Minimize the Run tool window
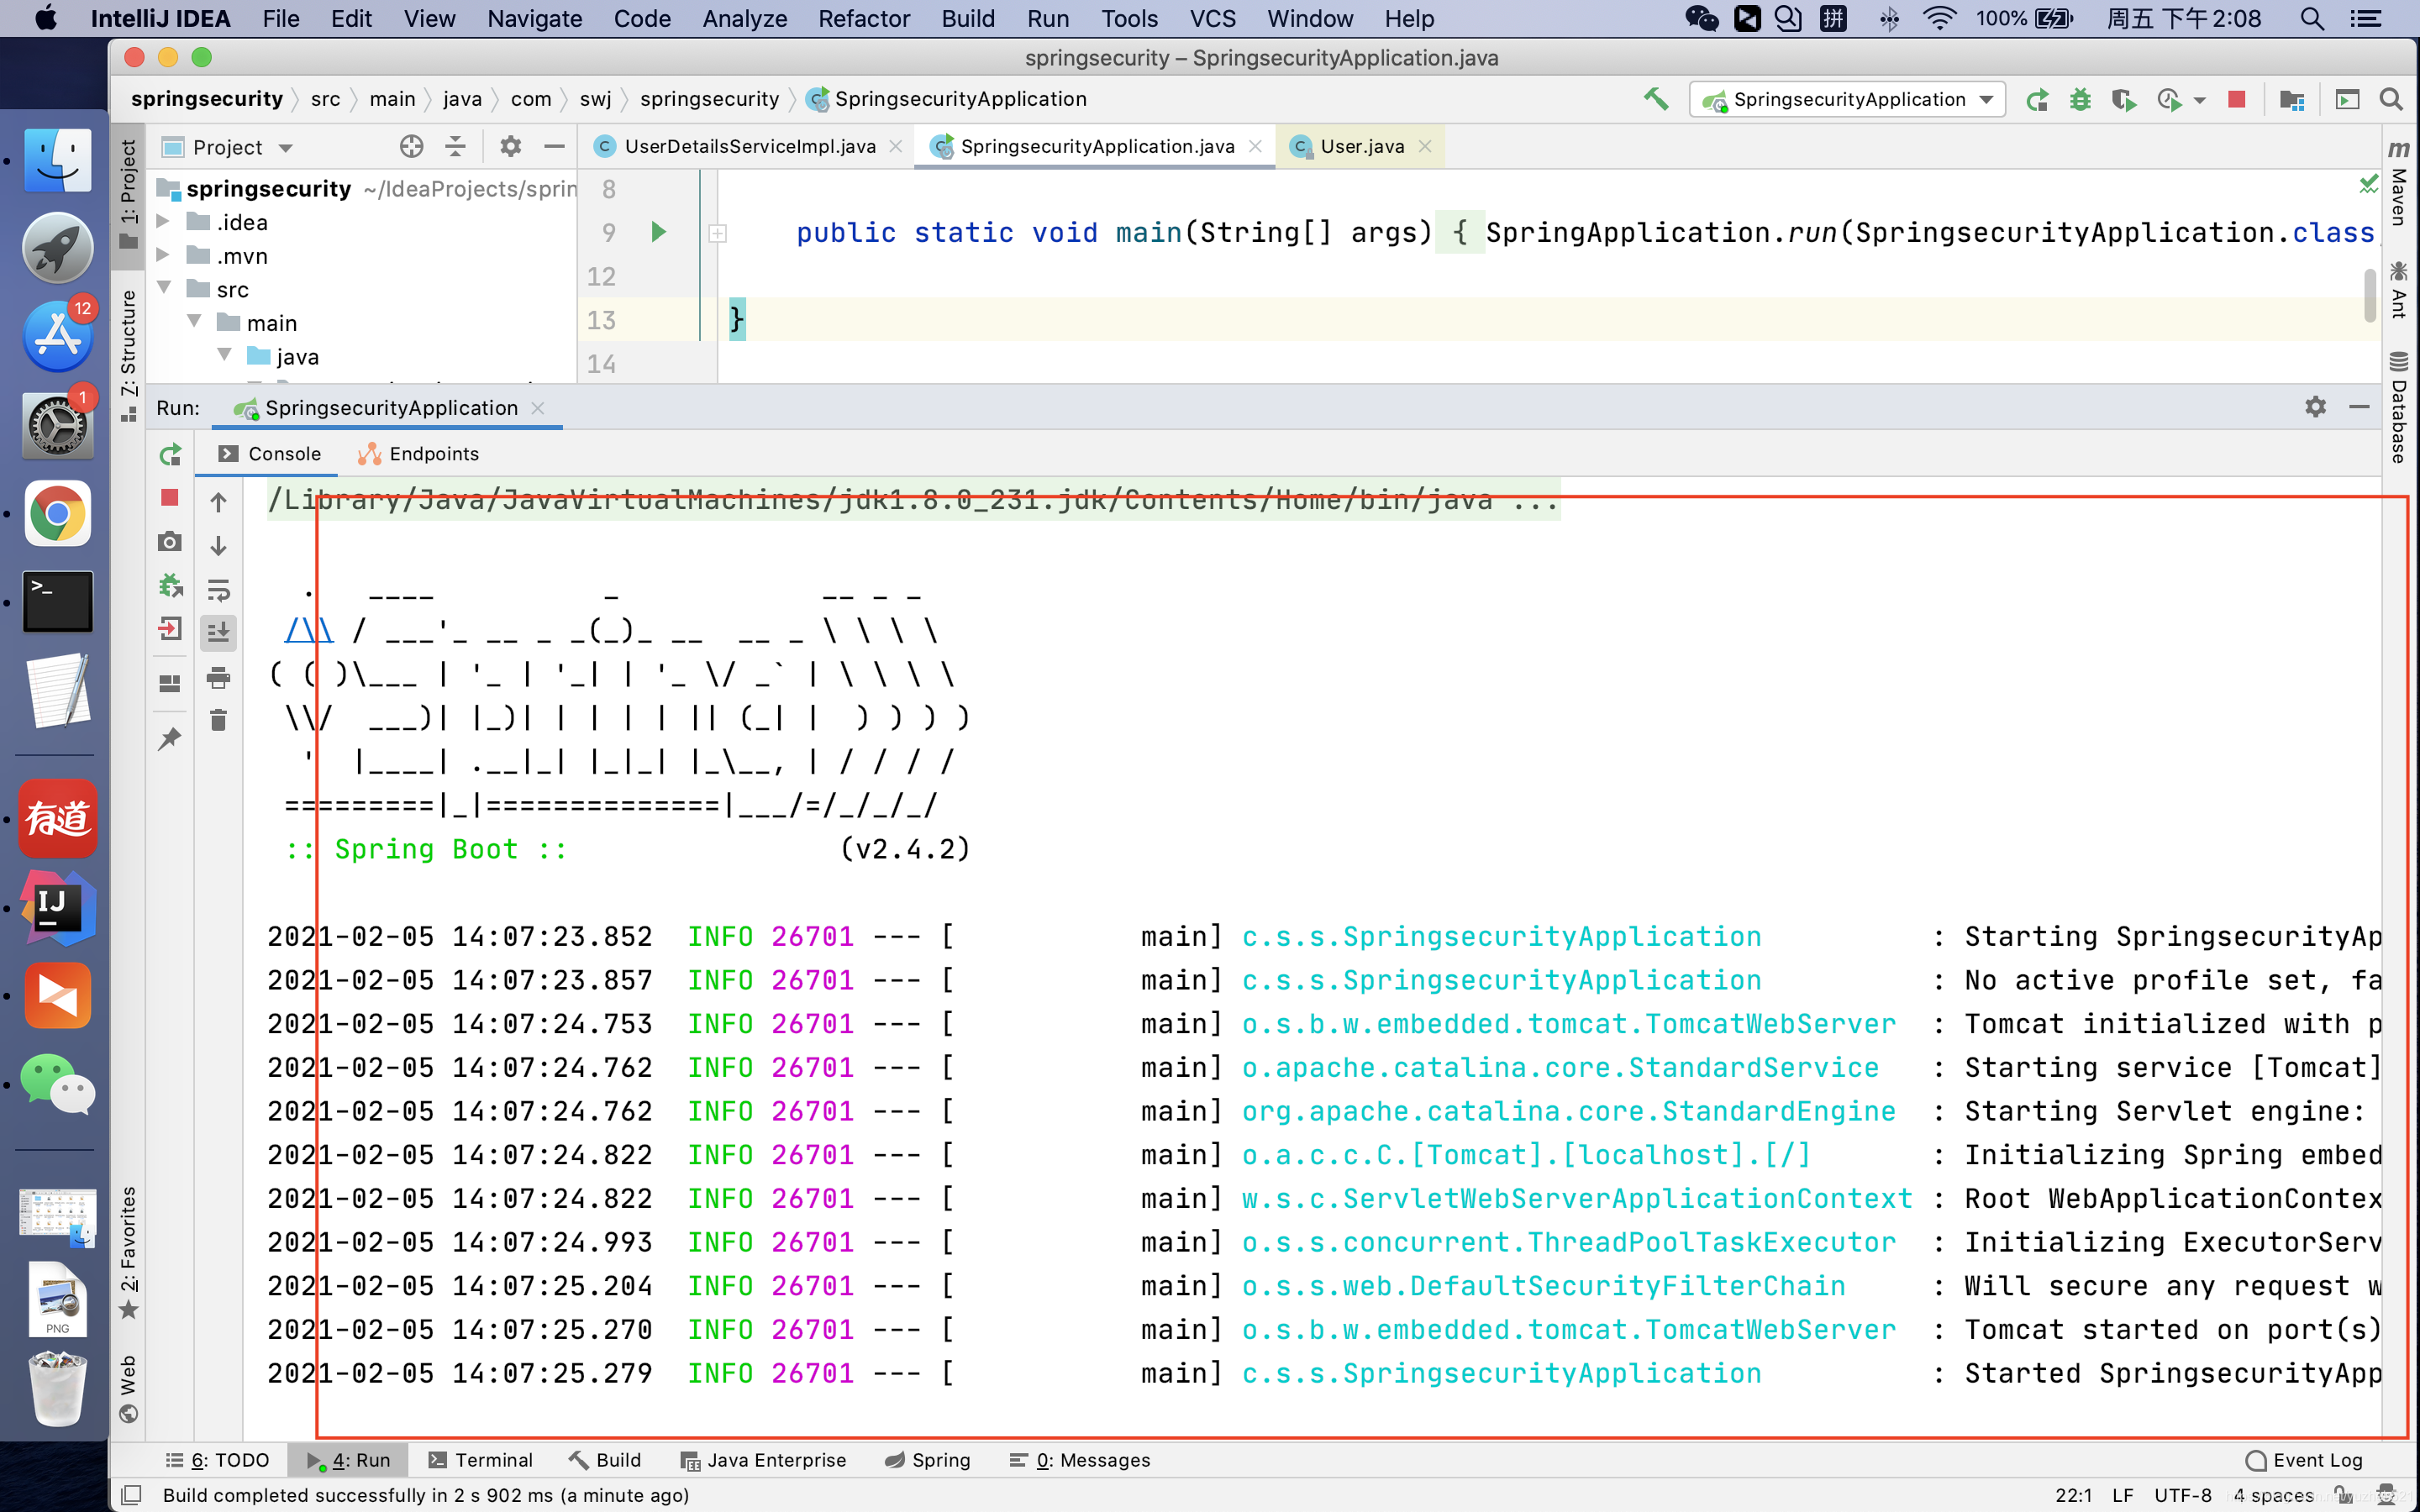2420x1512 pixels. point(2359,407)
